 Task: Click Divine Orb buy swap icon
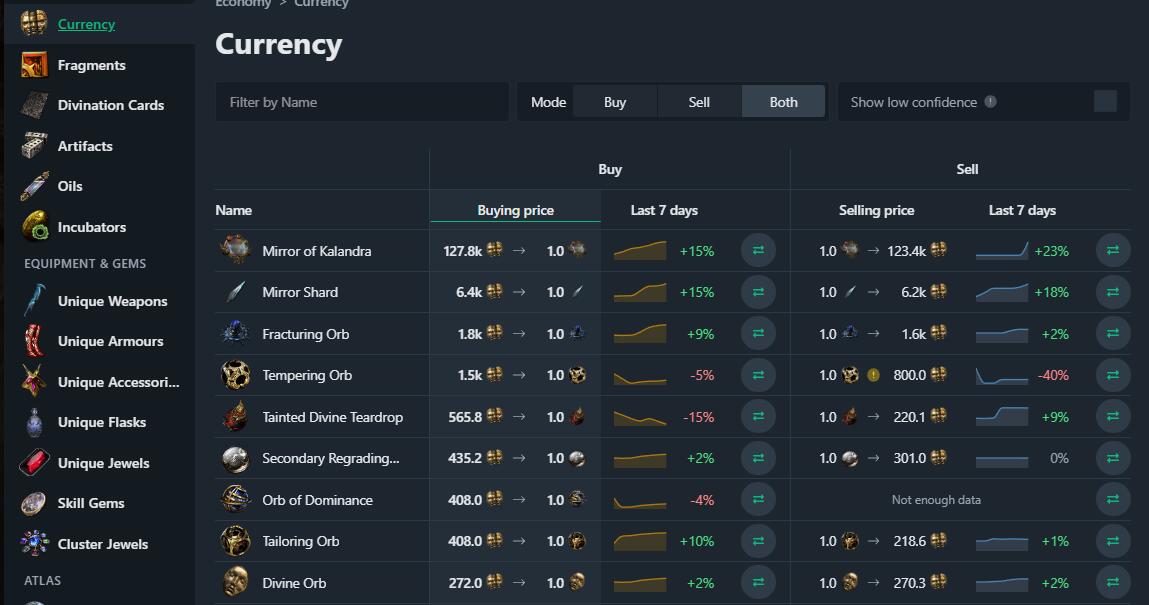click(758, 582)
